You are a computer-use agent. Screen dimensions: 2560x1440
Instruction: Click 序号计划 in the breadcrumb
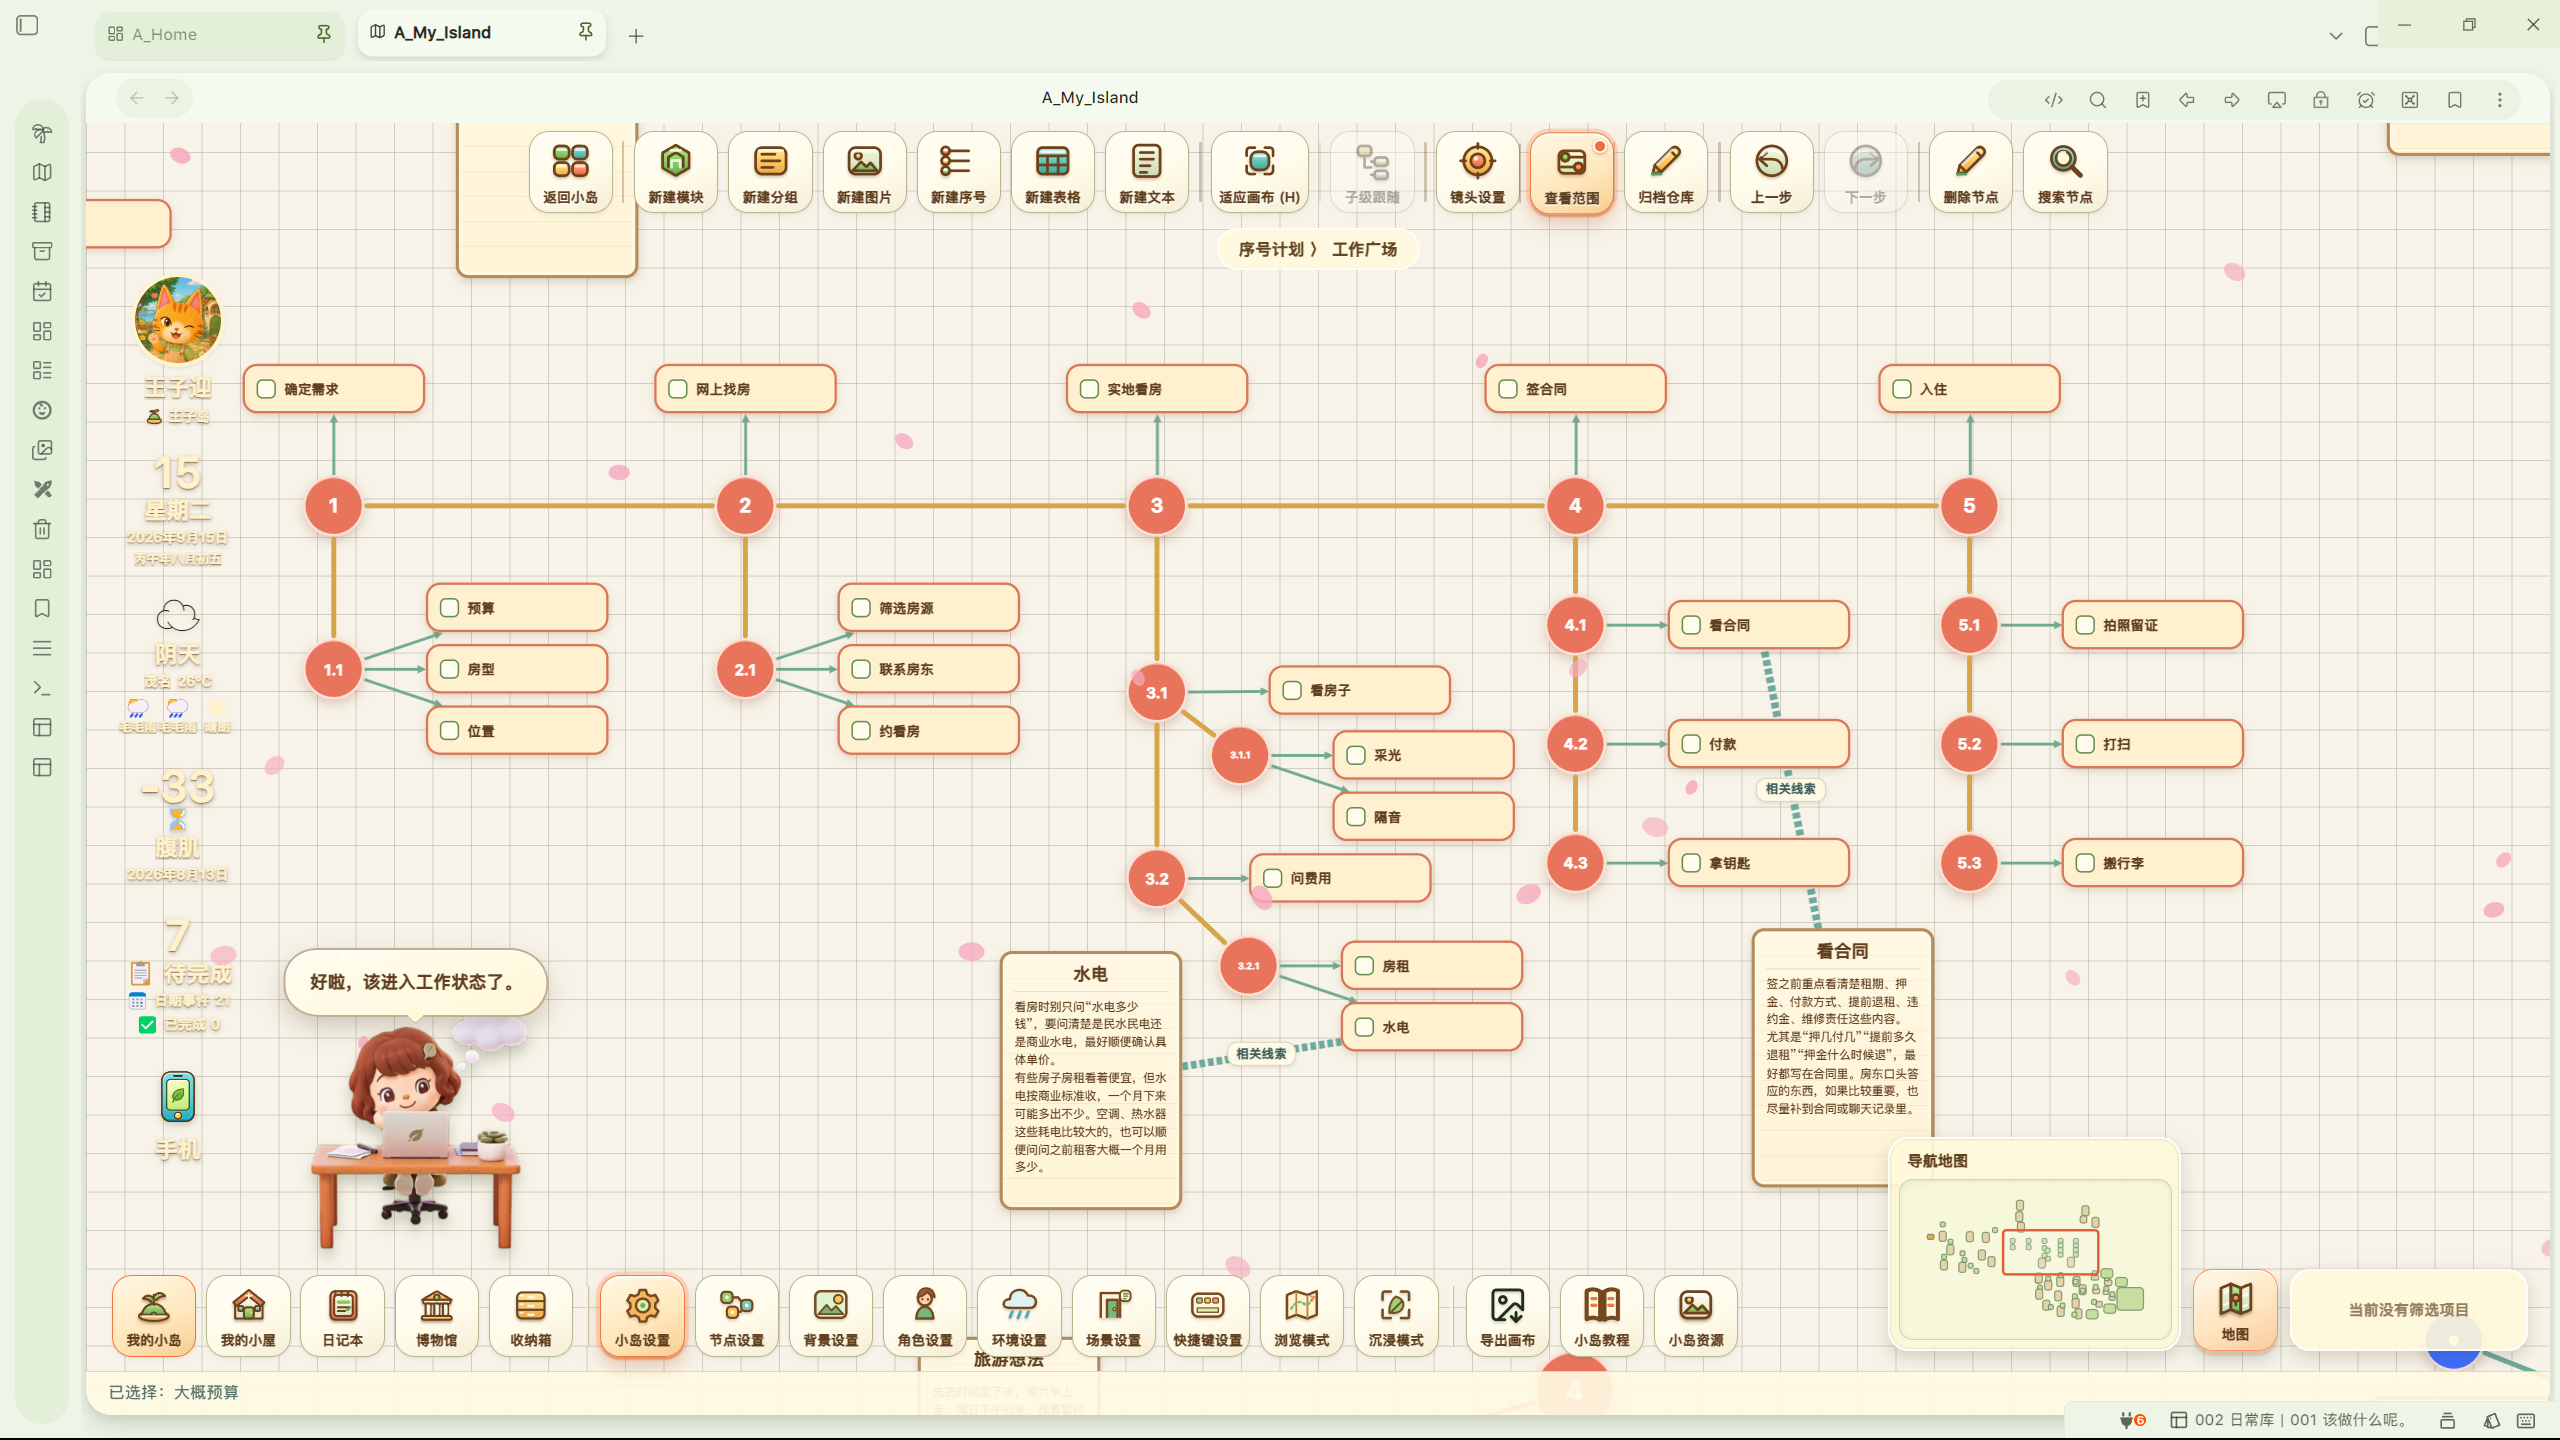(x=1270, y=249)
